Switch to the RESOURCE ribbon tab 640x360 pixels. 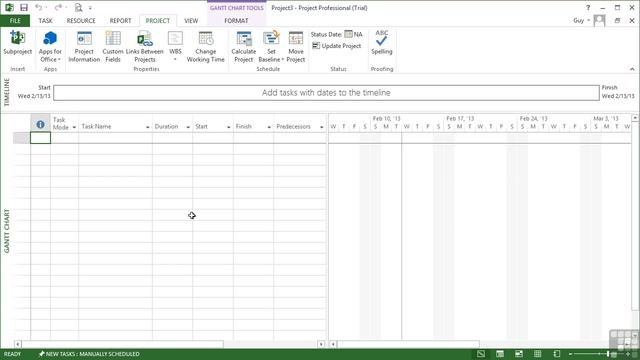(x=81, y=20)
